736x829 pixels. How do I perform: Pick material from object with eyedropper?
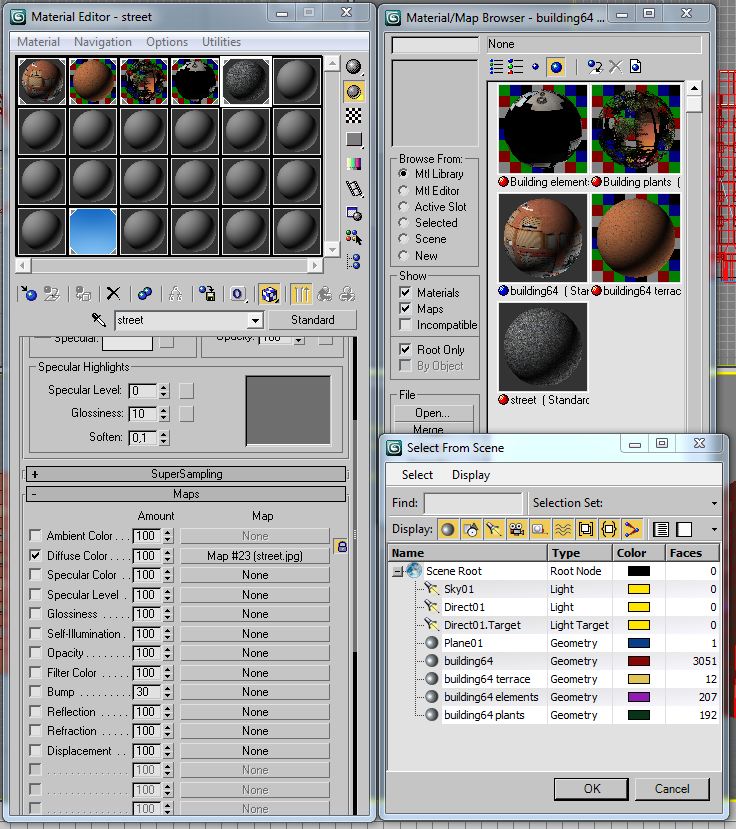pyautogui.click(x=98, y=319)
